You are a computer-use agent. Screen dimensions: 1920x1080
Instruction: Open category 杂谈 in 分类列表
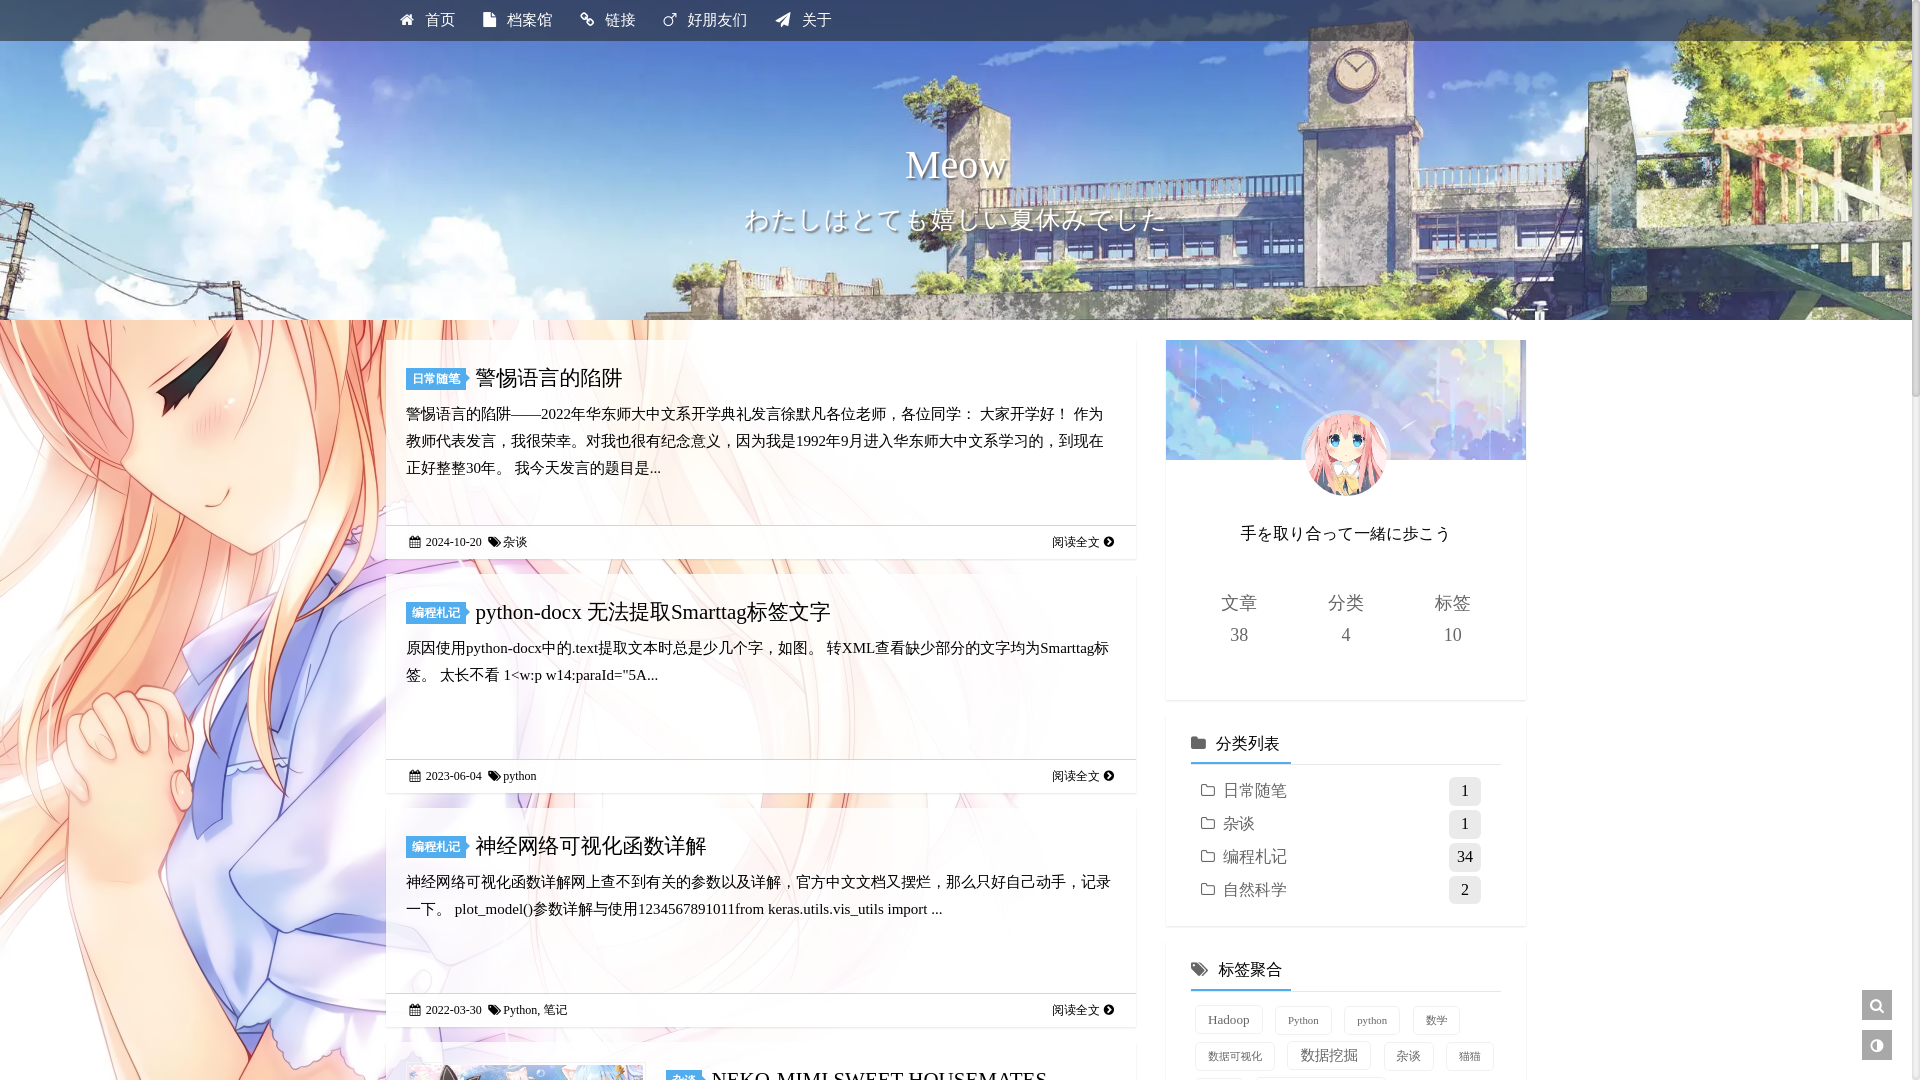click(x=1239, y=824)
